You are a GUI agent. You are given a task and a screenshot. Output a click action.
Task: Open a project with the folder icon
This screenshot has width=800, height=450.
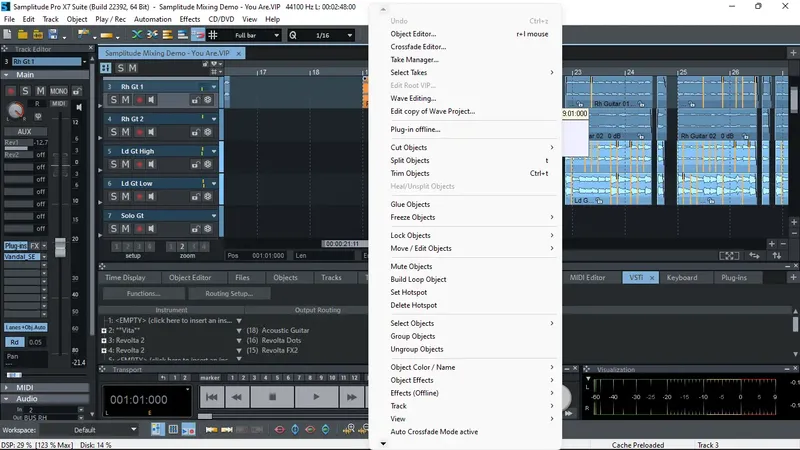(x=22, y=35)
